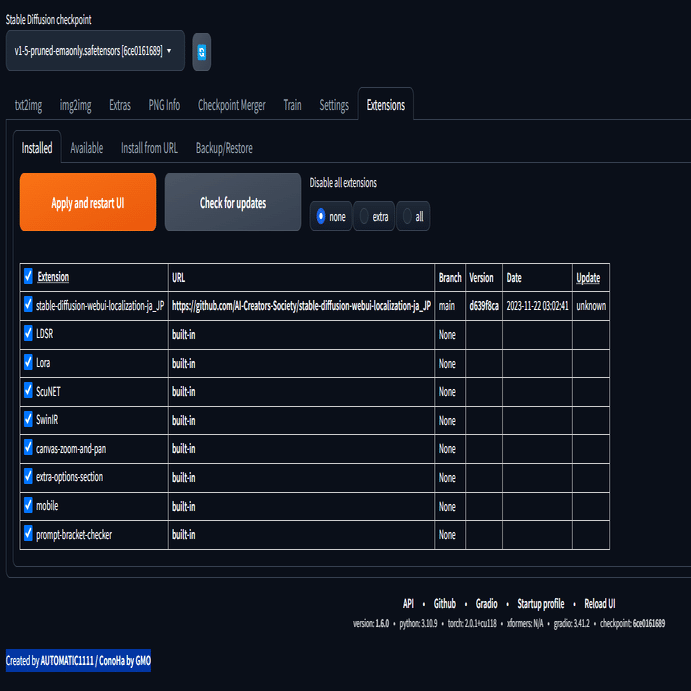Toggle the prompt-bracket-checker checkbox
The width and height of the screenshot is (691, 691).
pyautogui.click(x=28, y=533)
